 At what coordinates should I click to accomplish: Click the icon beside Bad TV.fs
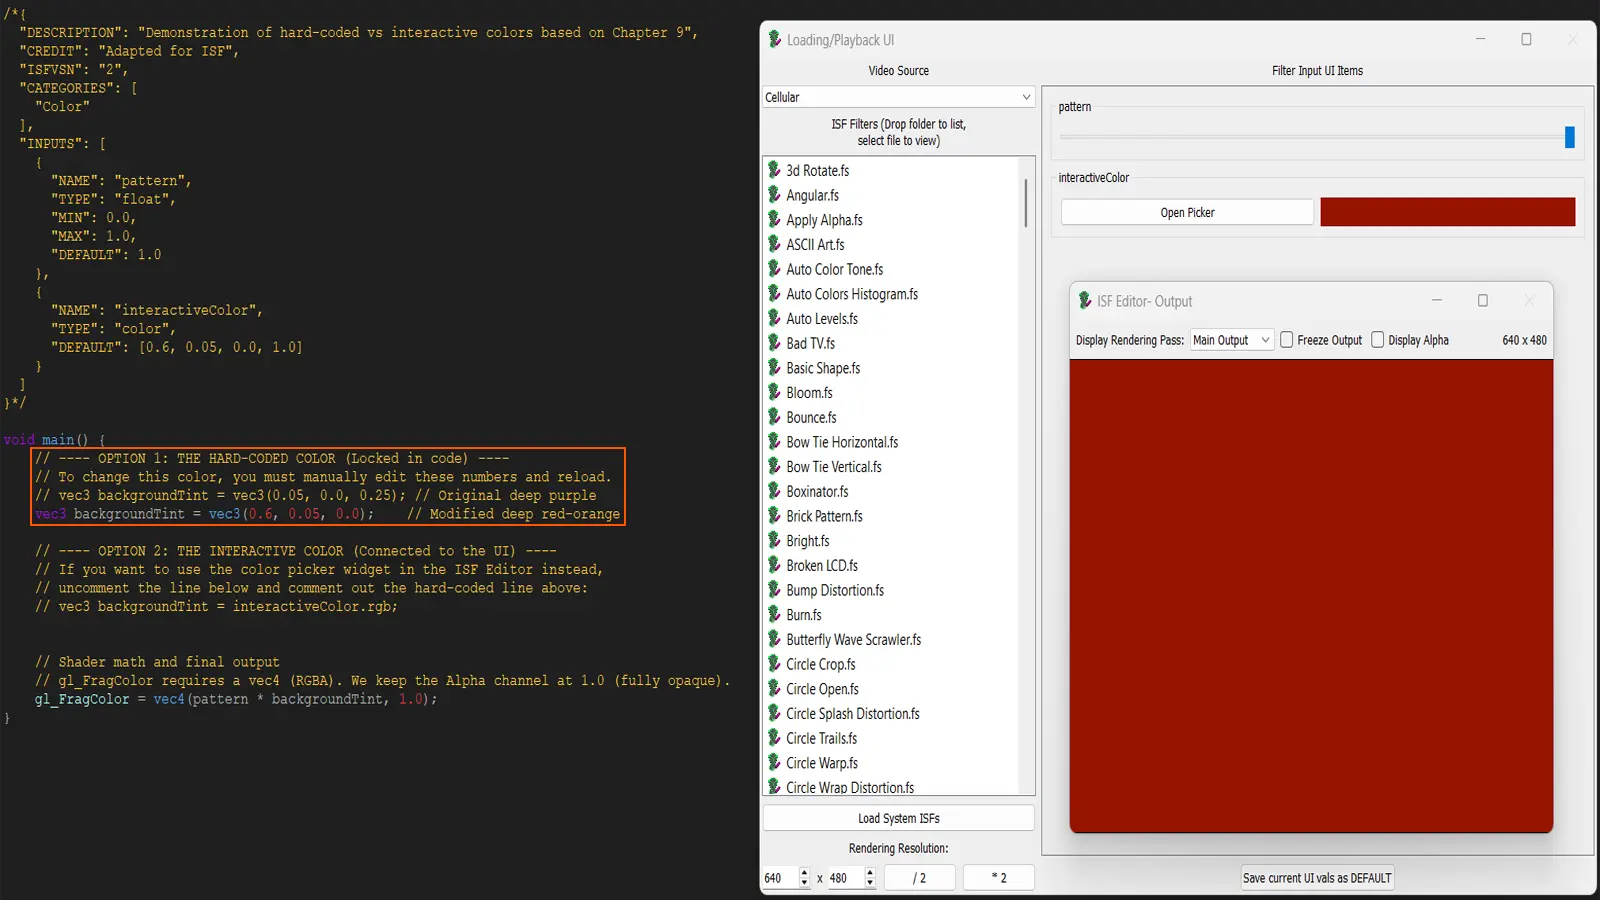click(774, 343)
